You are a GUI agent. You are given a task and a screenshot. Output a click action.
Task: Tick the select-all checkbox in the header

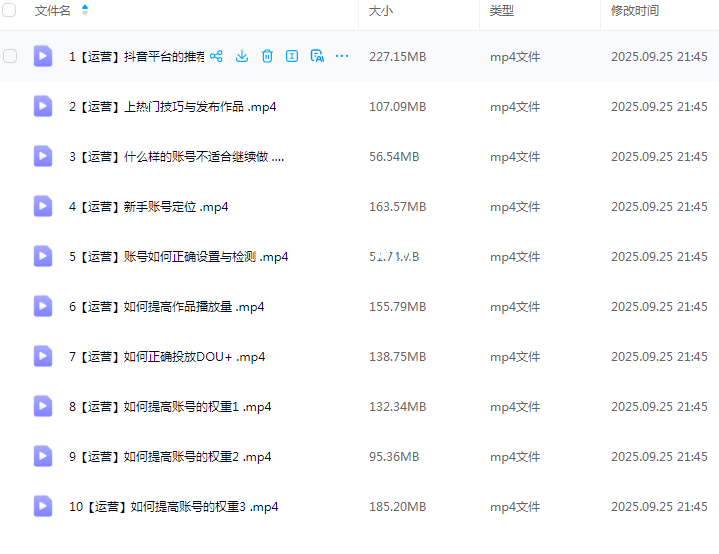click(x=10, y=10)
